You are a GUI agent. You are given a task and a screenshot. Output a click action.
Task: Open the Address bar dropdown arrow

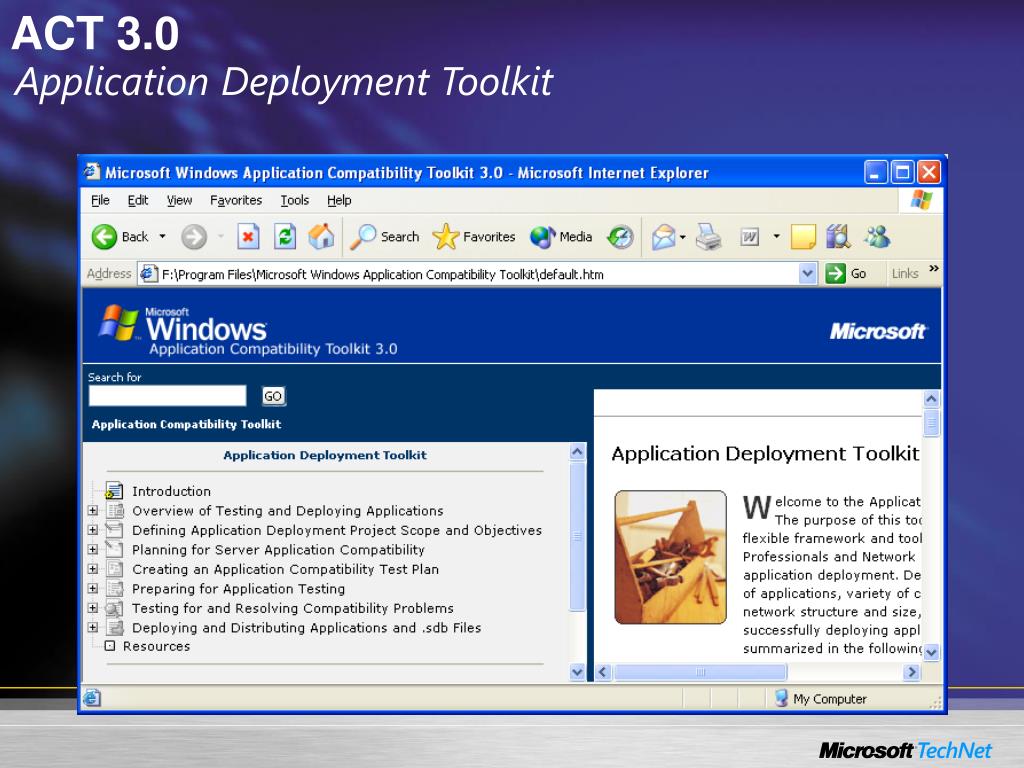(x=808, y=274)
